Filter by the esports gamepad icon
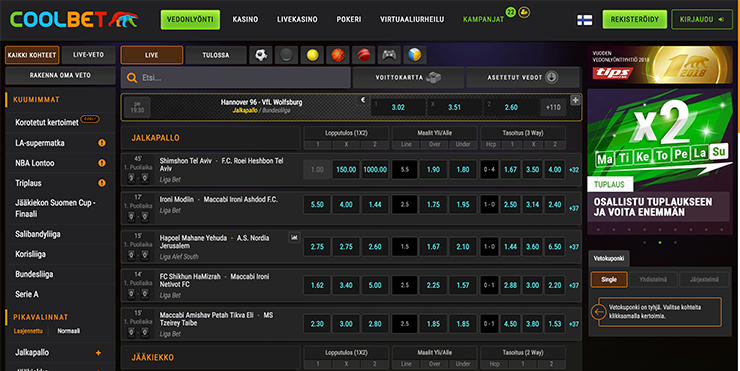Viewport: 740px width, 371px height. click(389, 55)
